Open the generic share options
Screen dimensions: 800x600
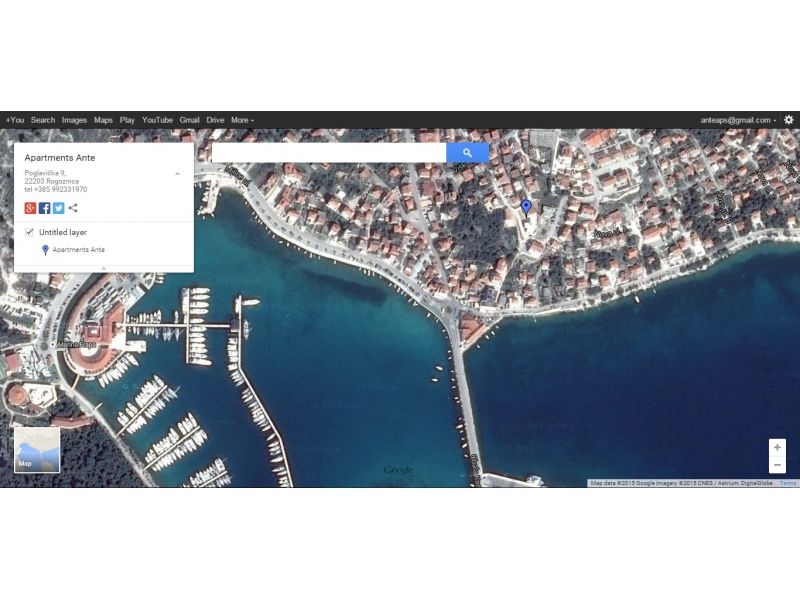pos(73,208)
